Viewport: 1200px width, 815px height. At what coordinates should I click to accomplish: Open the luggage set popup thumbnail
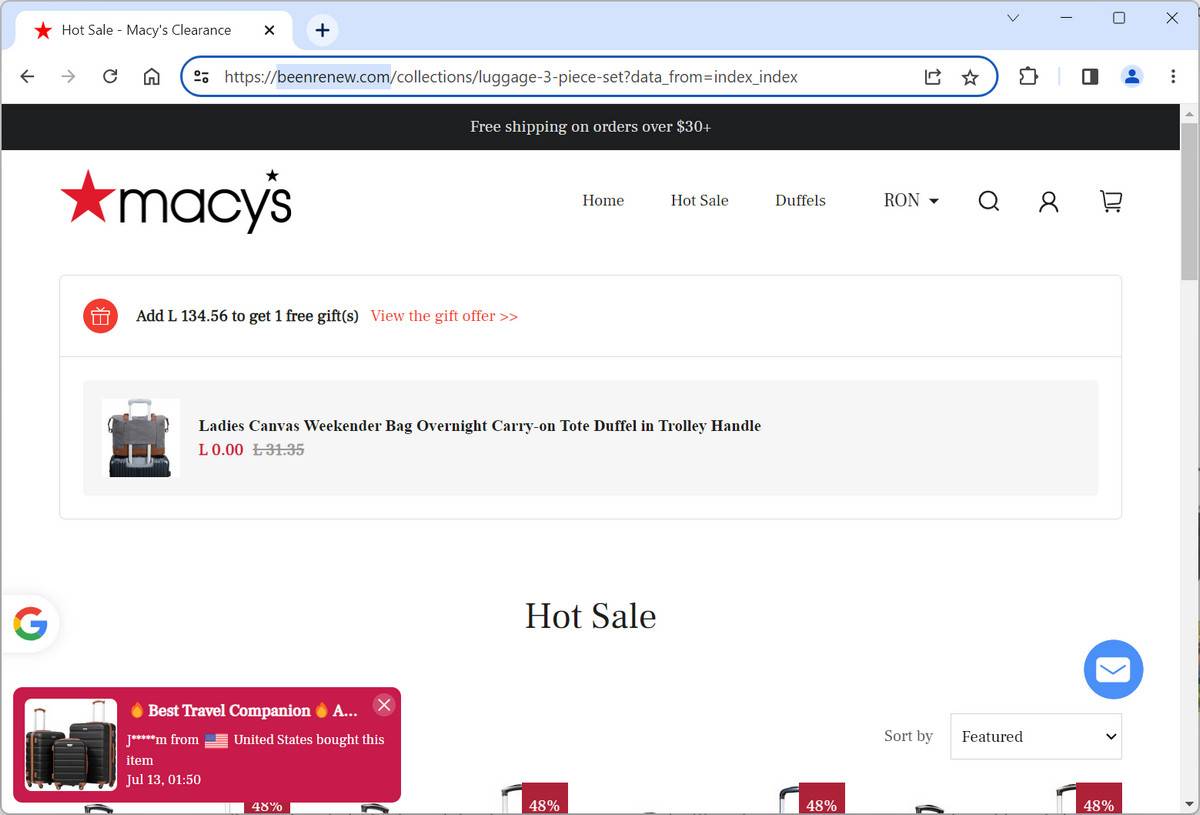point(71,745)
